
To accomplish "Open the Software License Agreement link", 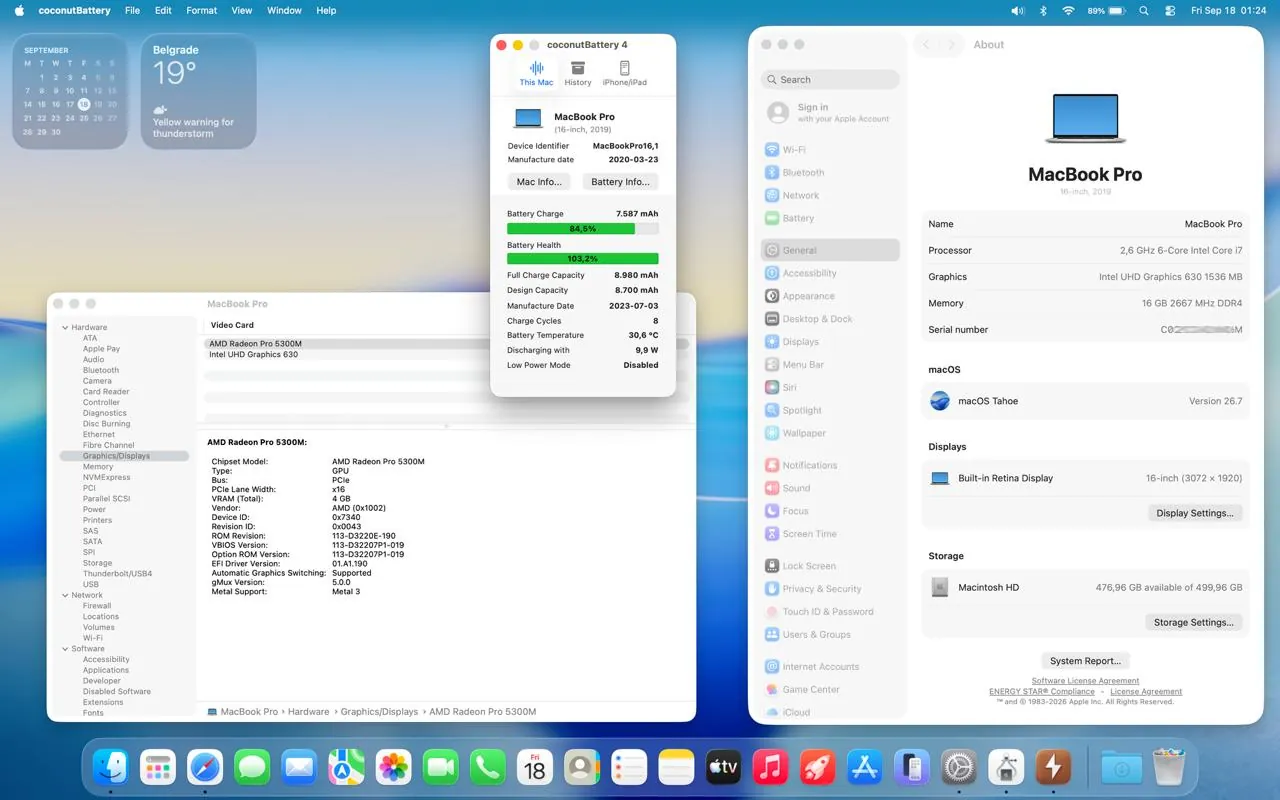I will 1085,681.
